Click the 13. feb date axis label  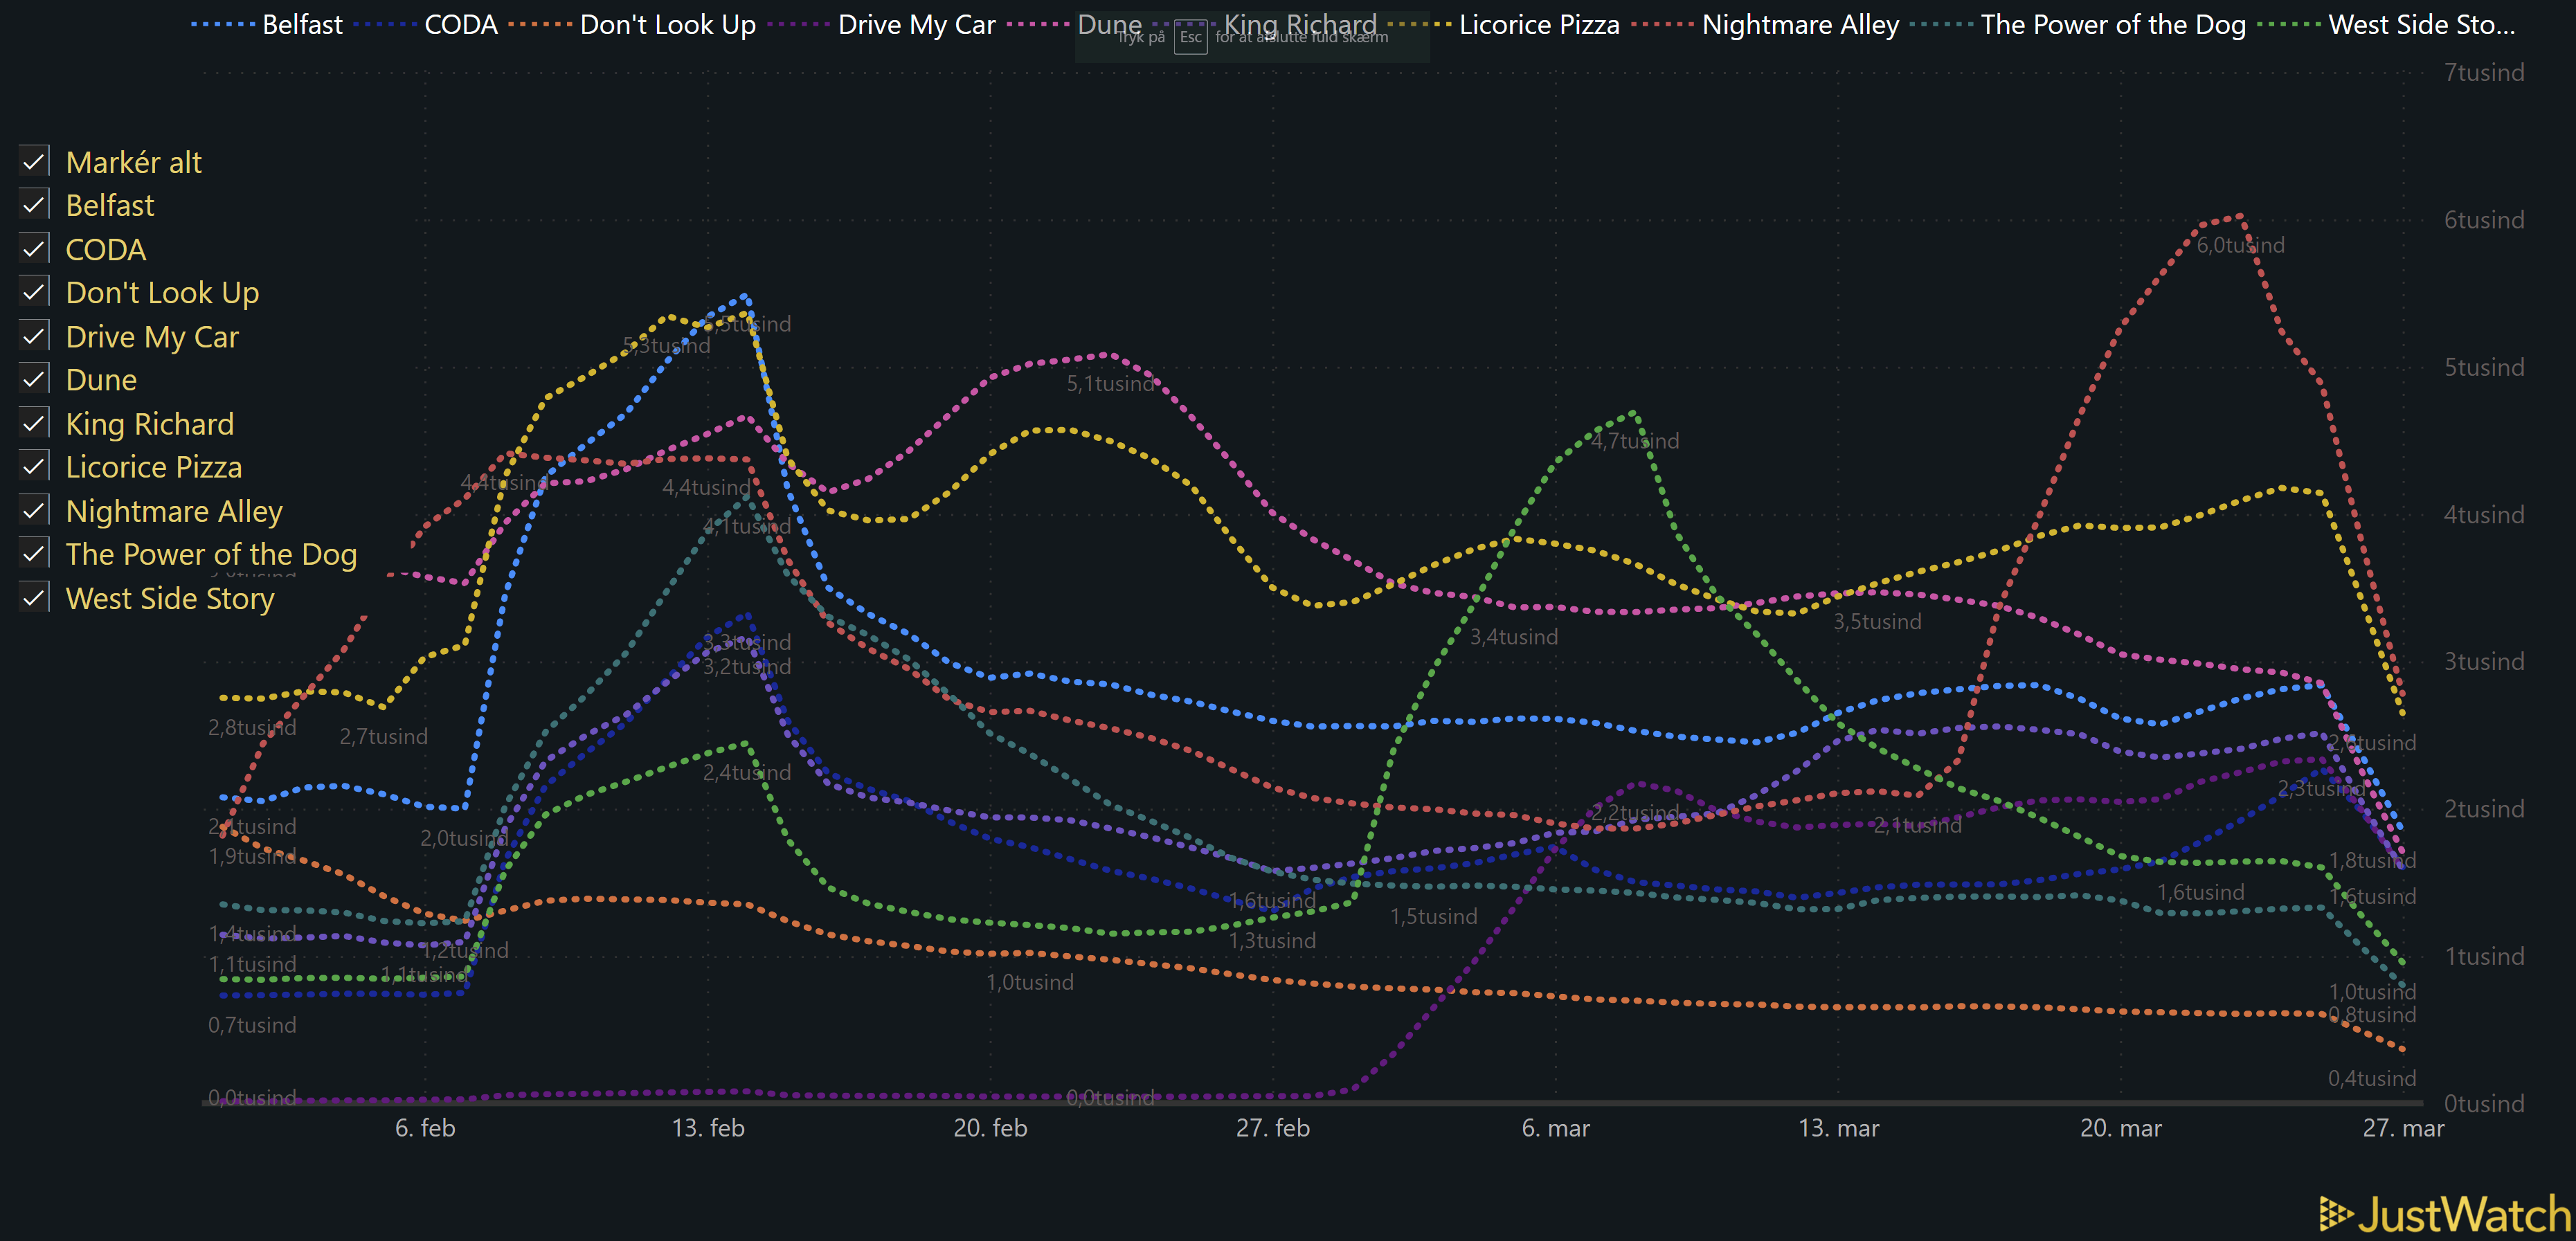tap(708, 1128)
